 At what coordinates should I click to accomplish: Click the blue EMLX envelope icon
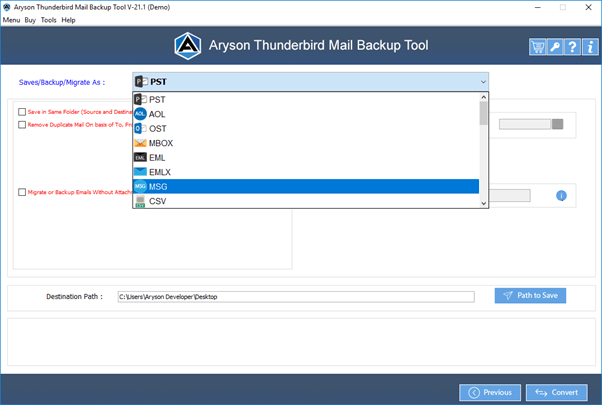pyautogui.click(x=140, y=172)
